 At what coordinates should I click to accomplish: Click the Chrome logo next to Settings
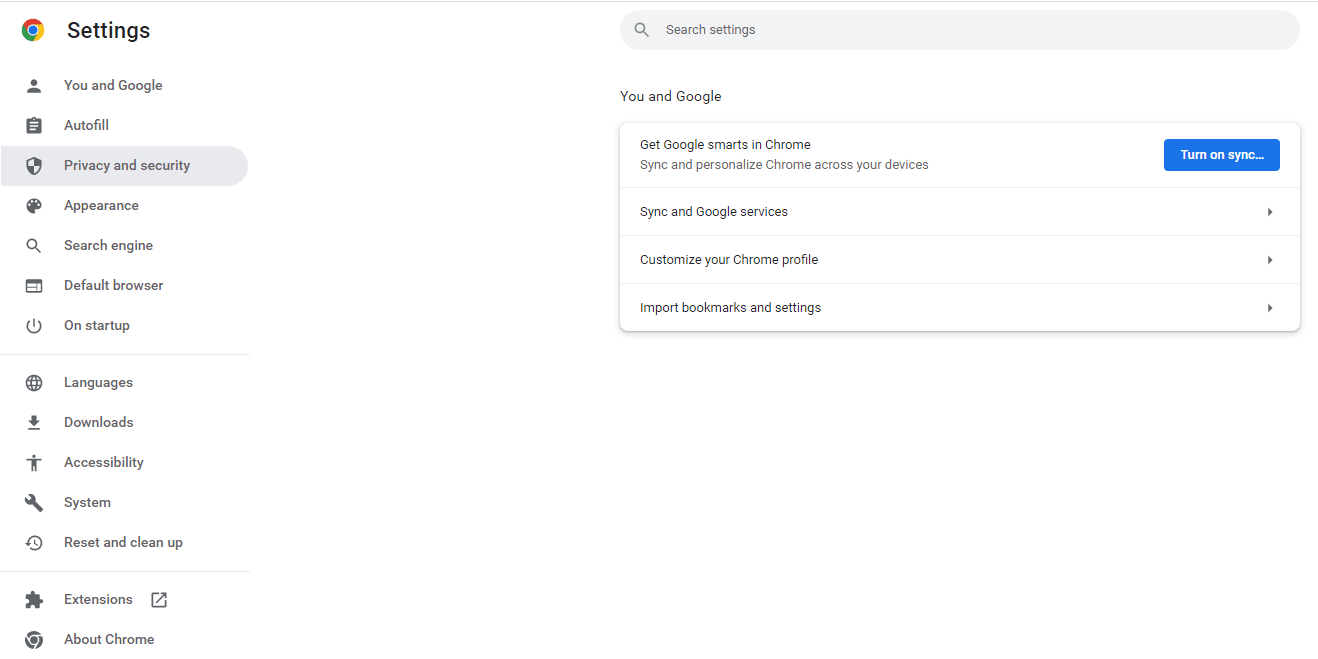point(32,30)
